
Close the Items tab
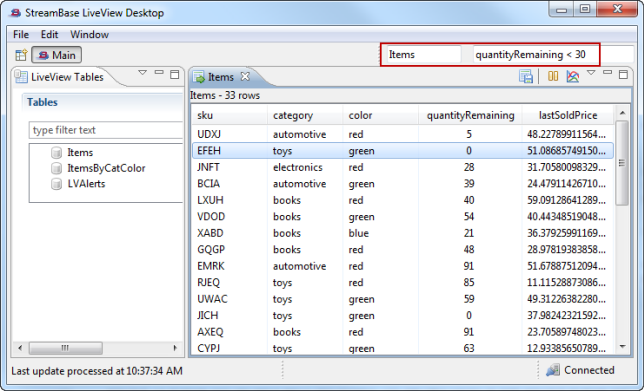(x=245, y=76)
